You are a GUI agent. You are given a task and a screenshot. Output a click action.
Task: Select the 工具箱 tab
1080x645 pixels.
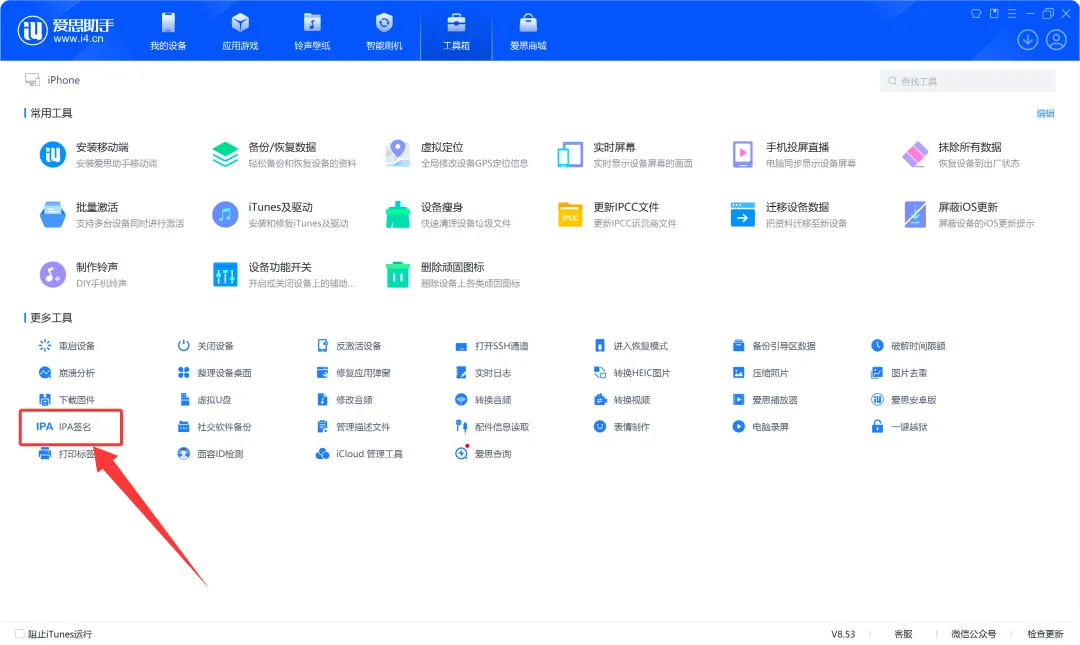point(456,31)
